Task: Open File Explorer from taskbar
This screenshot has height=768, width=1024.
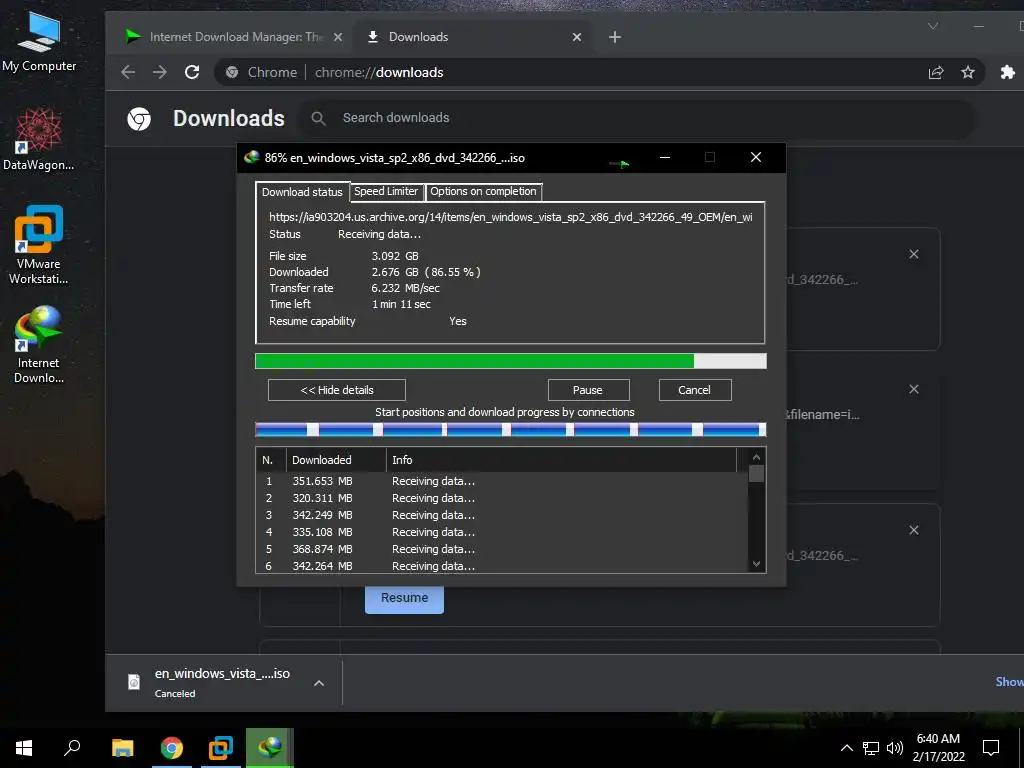Action: pyautogui.click(x=123, y=748)
